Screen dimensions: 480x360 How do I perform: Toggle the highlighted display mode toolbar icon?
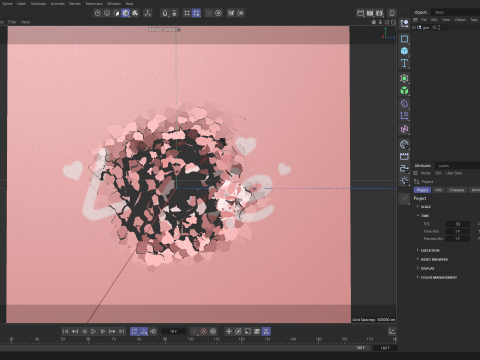(x=126, y=13)
